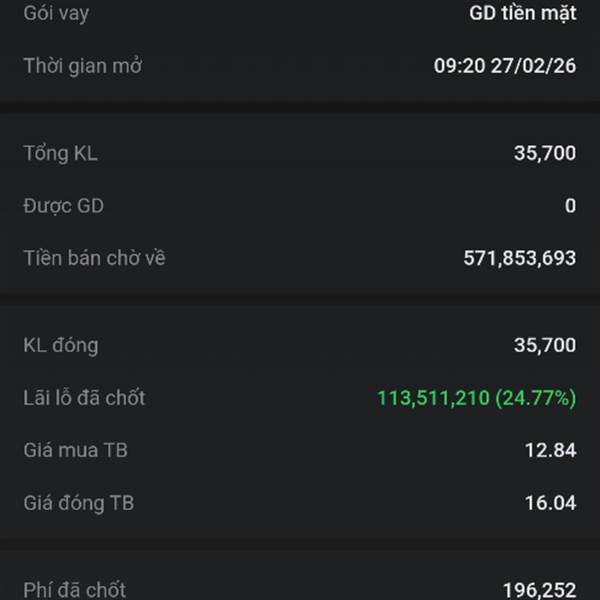Image resolution: width=600 pixels, height=600 pixels.
Task: Select the green profit figure 113,511,210 (24.77%)
Action: (476, 398)
